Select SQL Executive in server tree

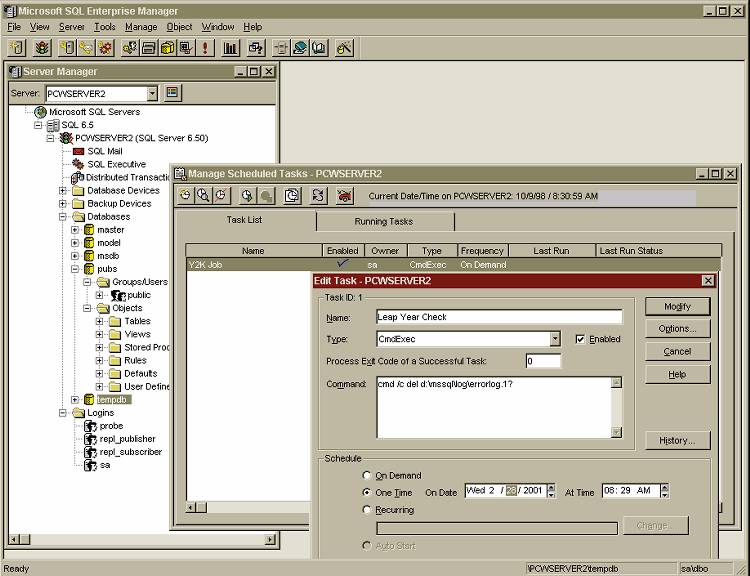116,164
